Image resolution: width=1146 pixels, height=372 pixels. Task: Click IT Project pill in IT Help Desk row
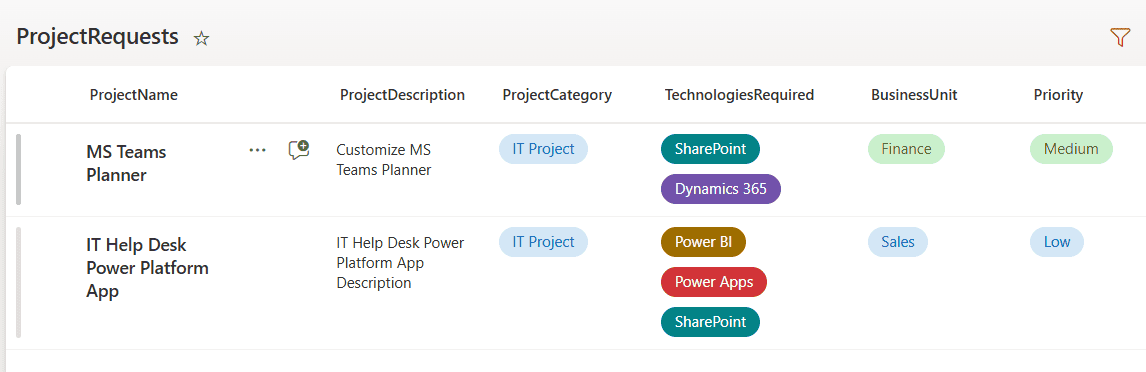(543, 242)
